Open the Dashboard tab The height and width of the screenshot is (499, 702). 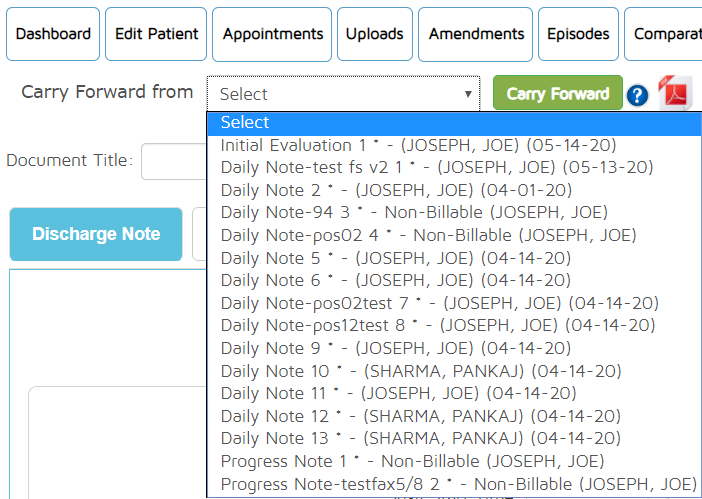(53, 34)
